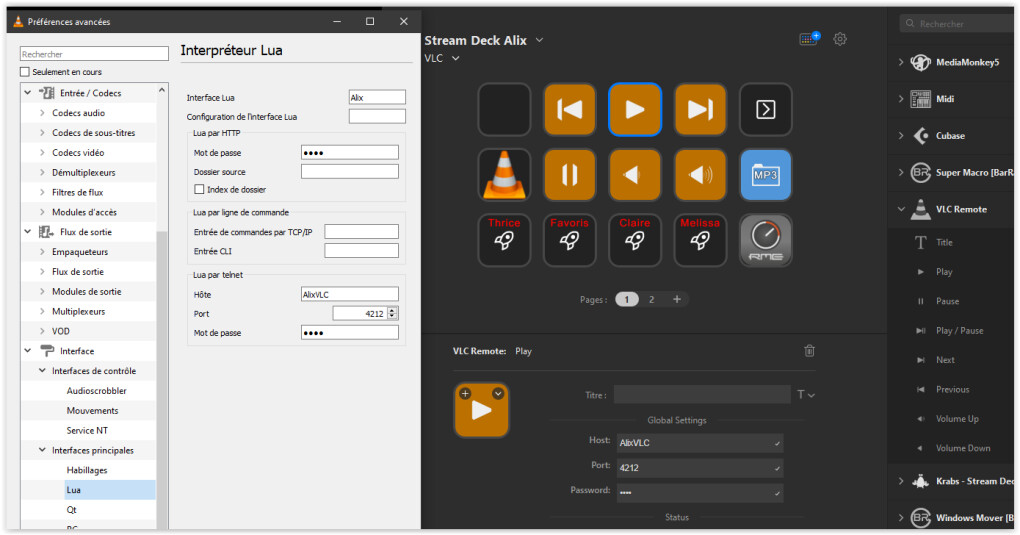Select the empty first key in the grid
The height and width of the screenshot is (535, 1020).
[x=504, y=109]
